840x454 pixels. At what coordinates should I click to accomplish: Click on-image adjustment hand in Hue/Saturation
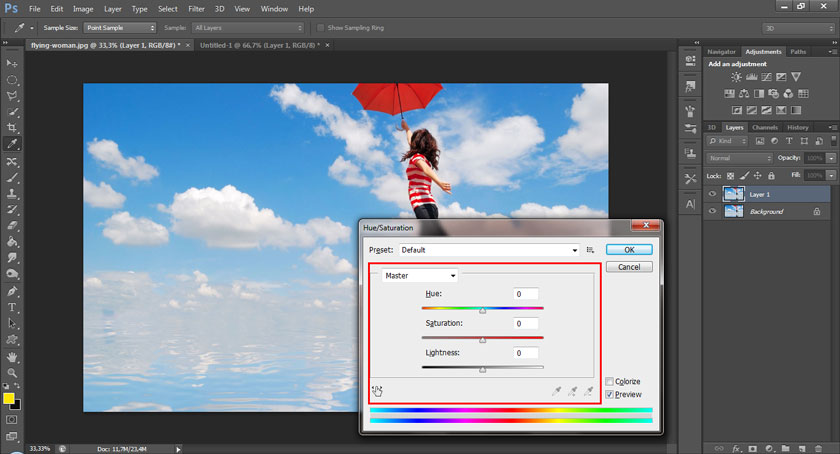377,391
